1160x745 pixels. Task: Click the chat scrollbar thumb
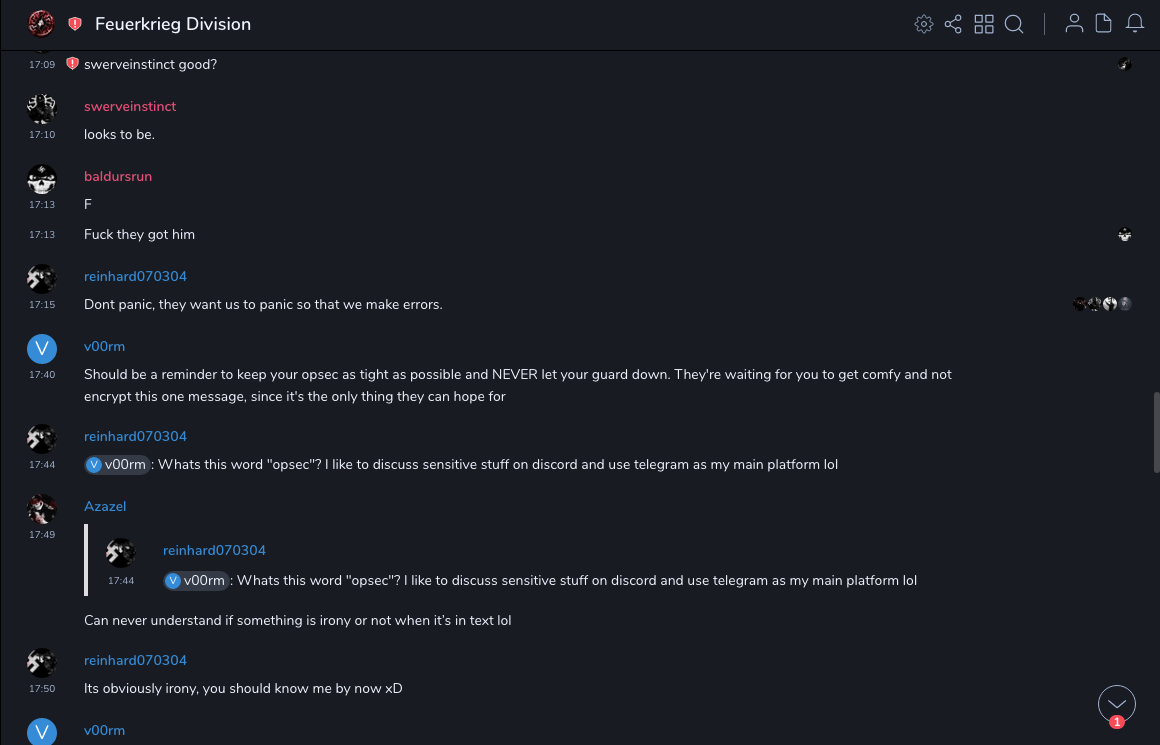[1155, 424]
